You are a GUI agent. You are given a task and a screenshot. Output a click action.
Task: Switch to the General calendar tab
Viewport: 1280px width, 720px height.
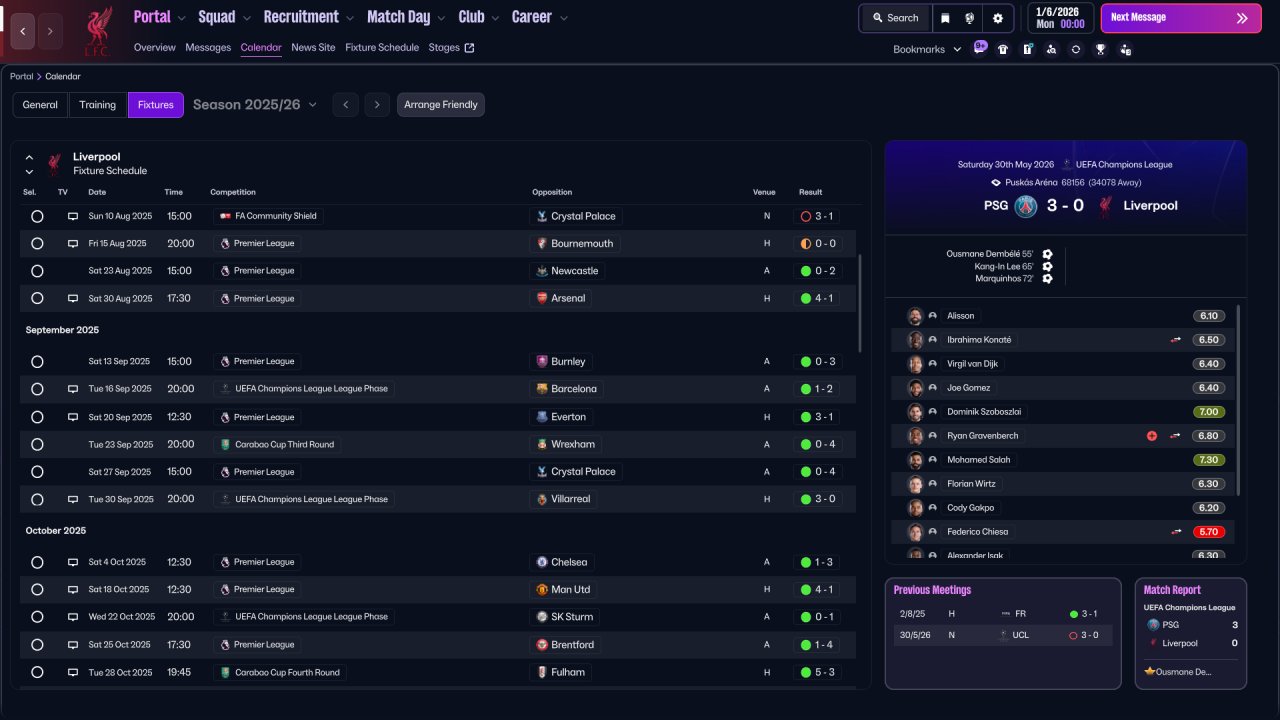[40, 105]
